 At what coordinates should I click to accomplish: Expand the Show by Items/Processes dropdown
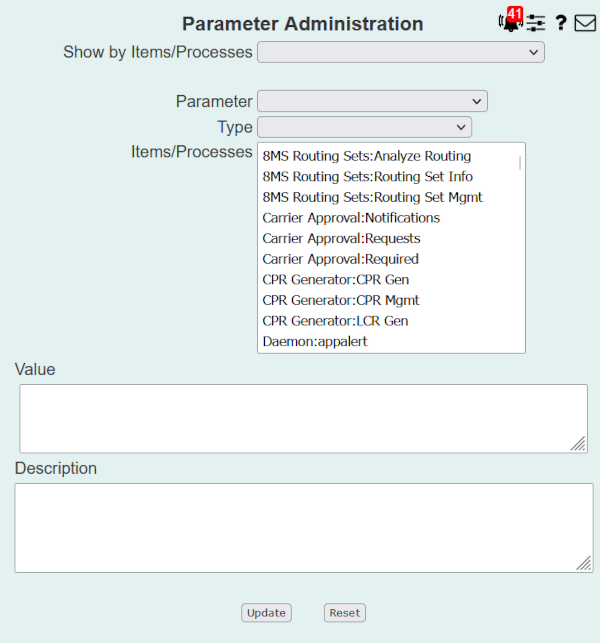click(400, 52)
